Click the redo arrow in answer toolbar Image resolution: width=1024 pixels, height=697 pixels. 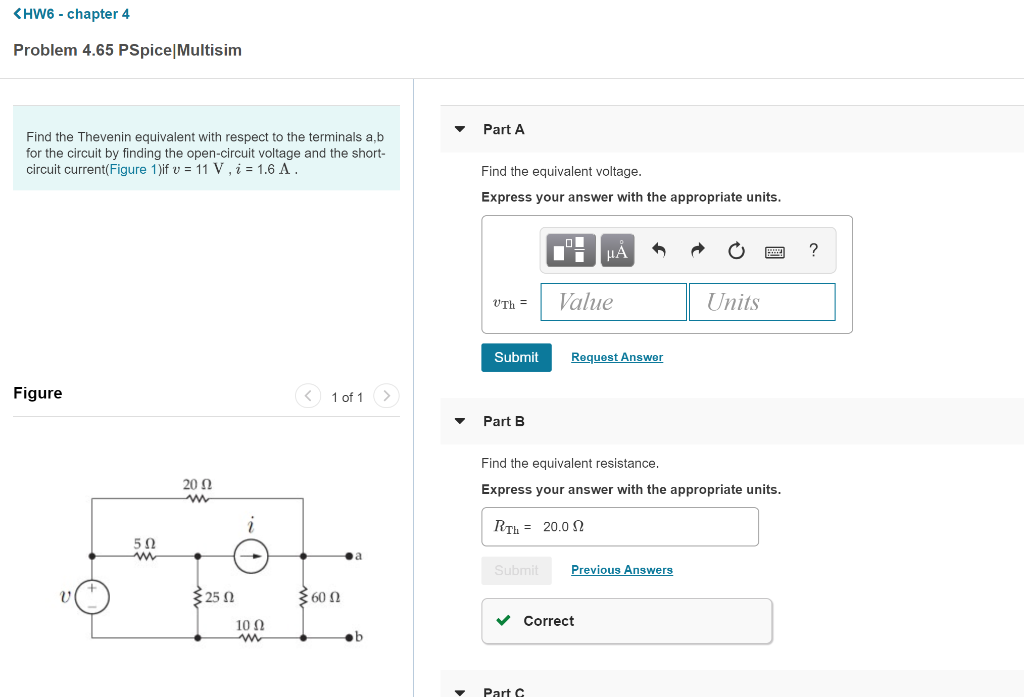pos(697,250)
